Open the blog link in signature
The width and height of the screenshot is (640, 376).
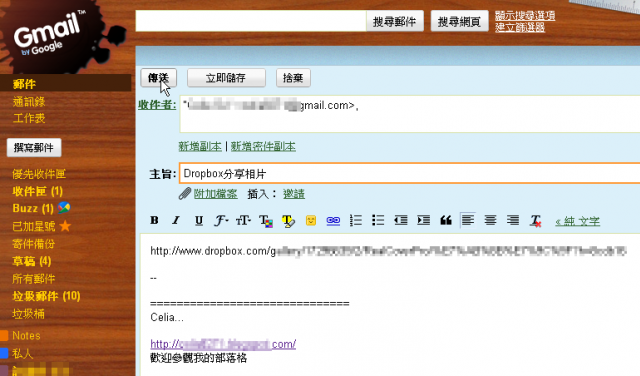click(223, 344)
